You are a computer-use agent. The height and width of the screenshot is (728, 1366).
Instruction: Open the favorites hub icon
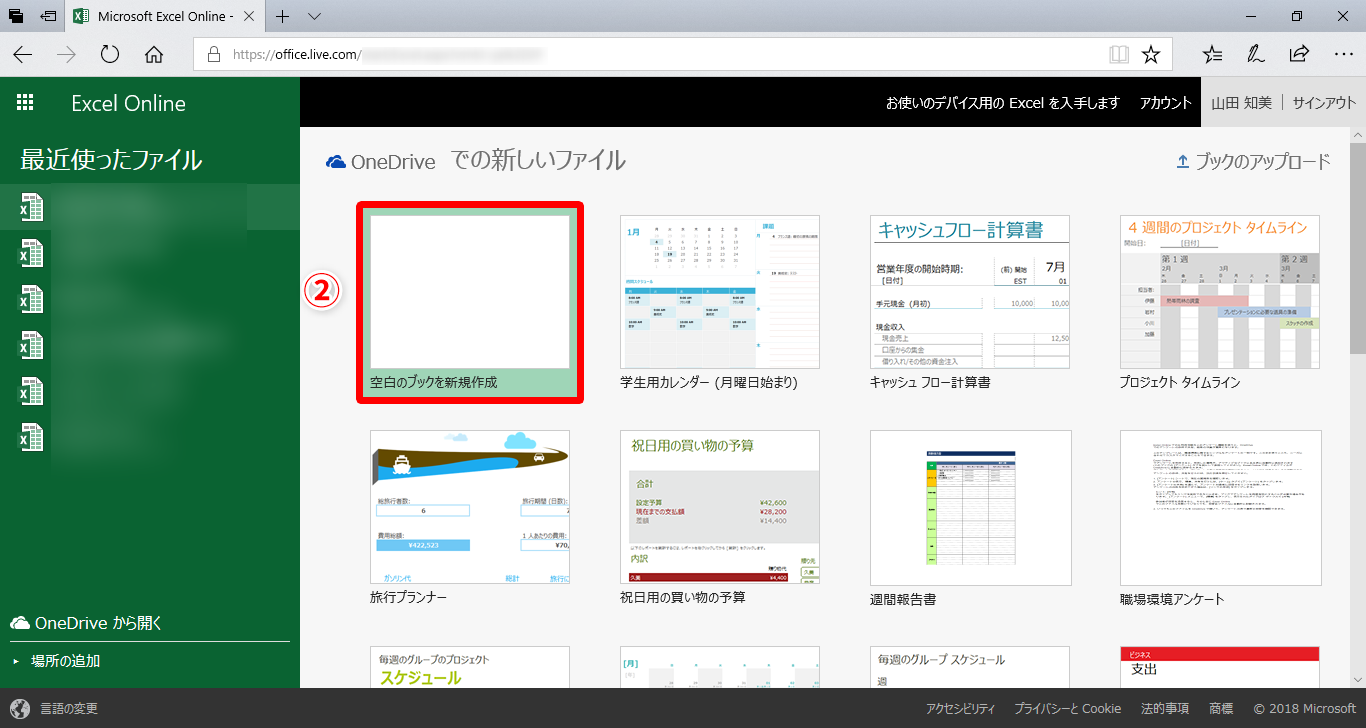1212,54
